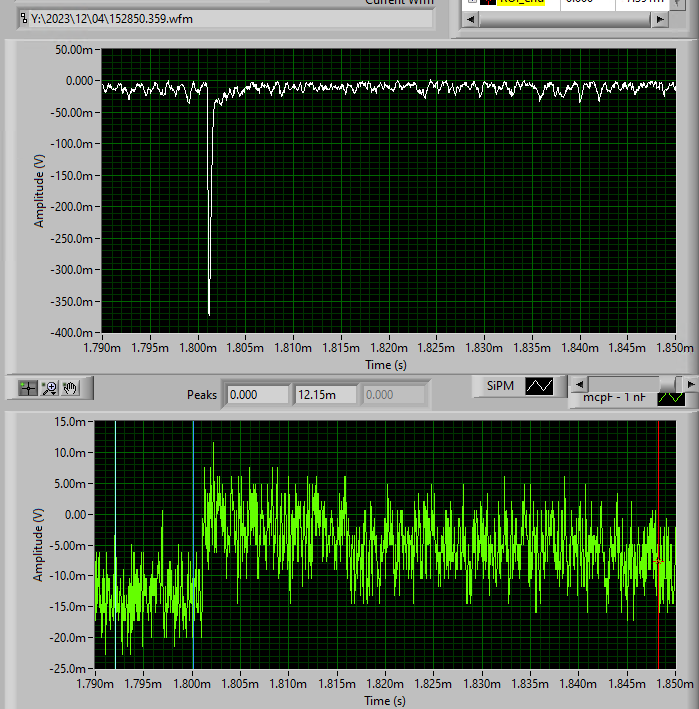The image size is (699, 709).
Task: Click the mcpF - 1 nF legend label
Action: coord(614,398)
